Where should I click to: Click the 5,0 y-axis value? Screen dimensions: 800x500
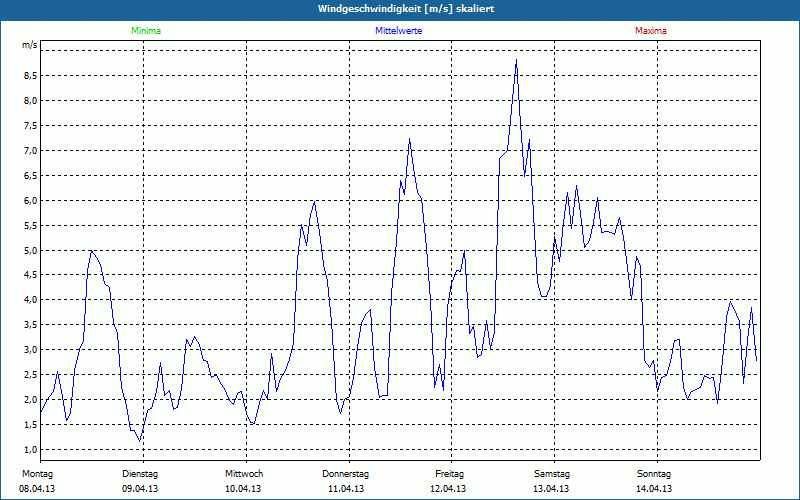pos(30,251)
